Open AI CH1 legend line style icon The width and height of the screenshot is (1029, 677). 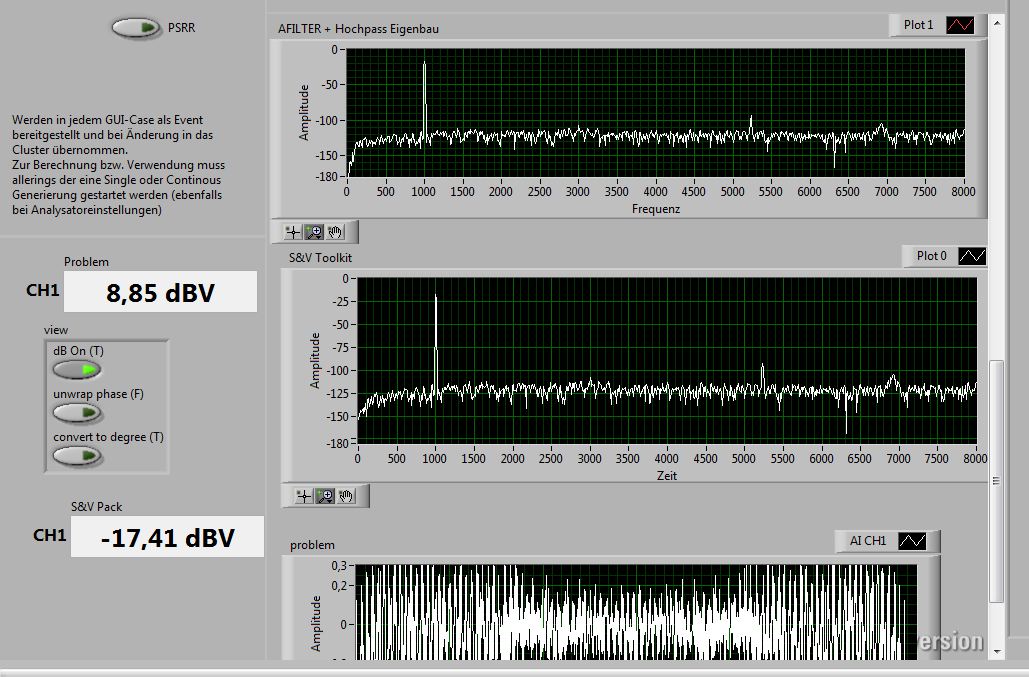912,541
